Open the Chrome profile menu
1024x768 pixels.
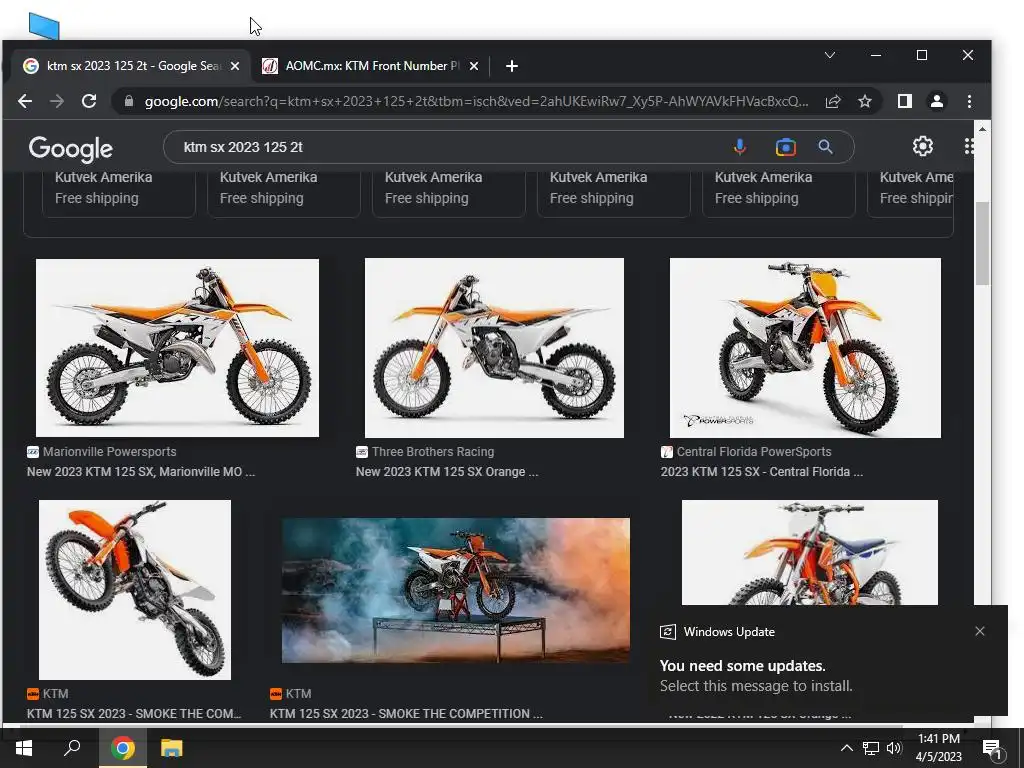(x=936, y=101)
